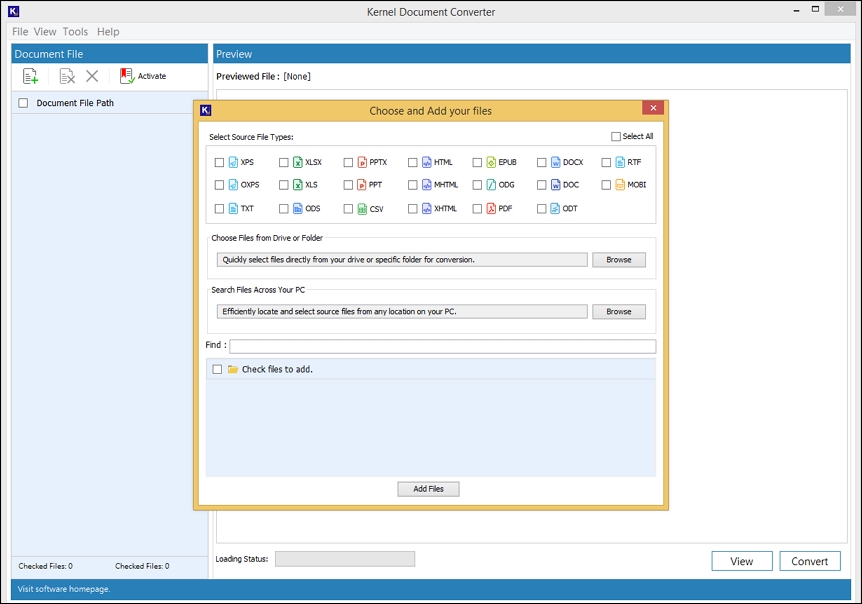Click the Convert button
The image size is (862, 604).
810,561
